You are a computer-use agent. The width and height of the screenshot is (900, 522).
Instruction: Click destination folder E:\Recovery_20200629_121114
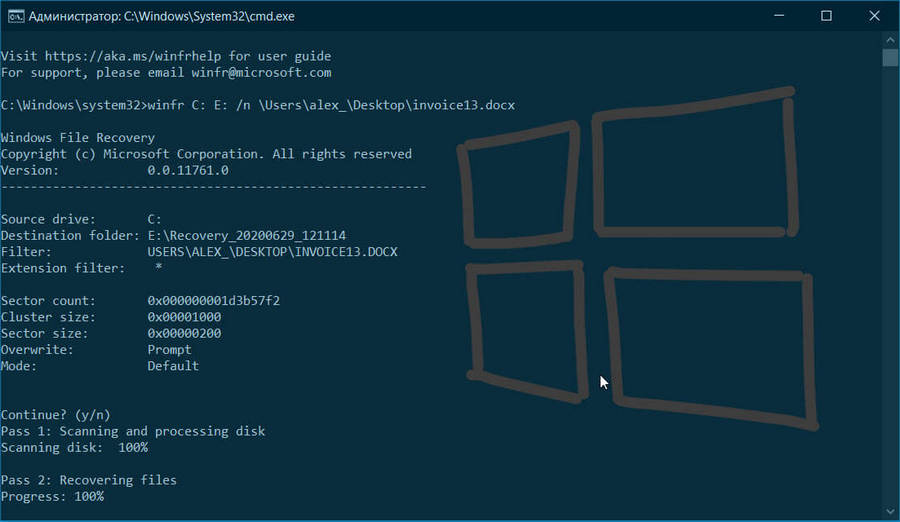(x=247, y=236)
